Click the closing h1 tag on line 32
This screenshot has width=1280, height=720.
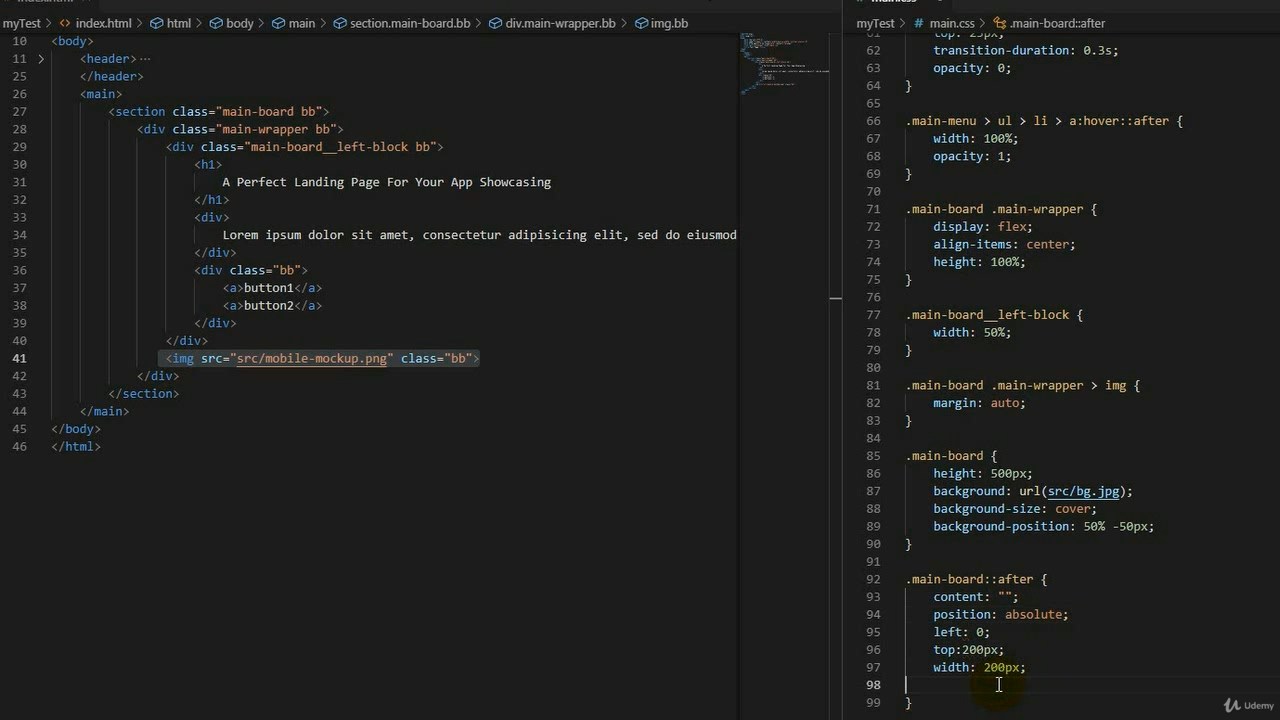[x=212, y=200]
